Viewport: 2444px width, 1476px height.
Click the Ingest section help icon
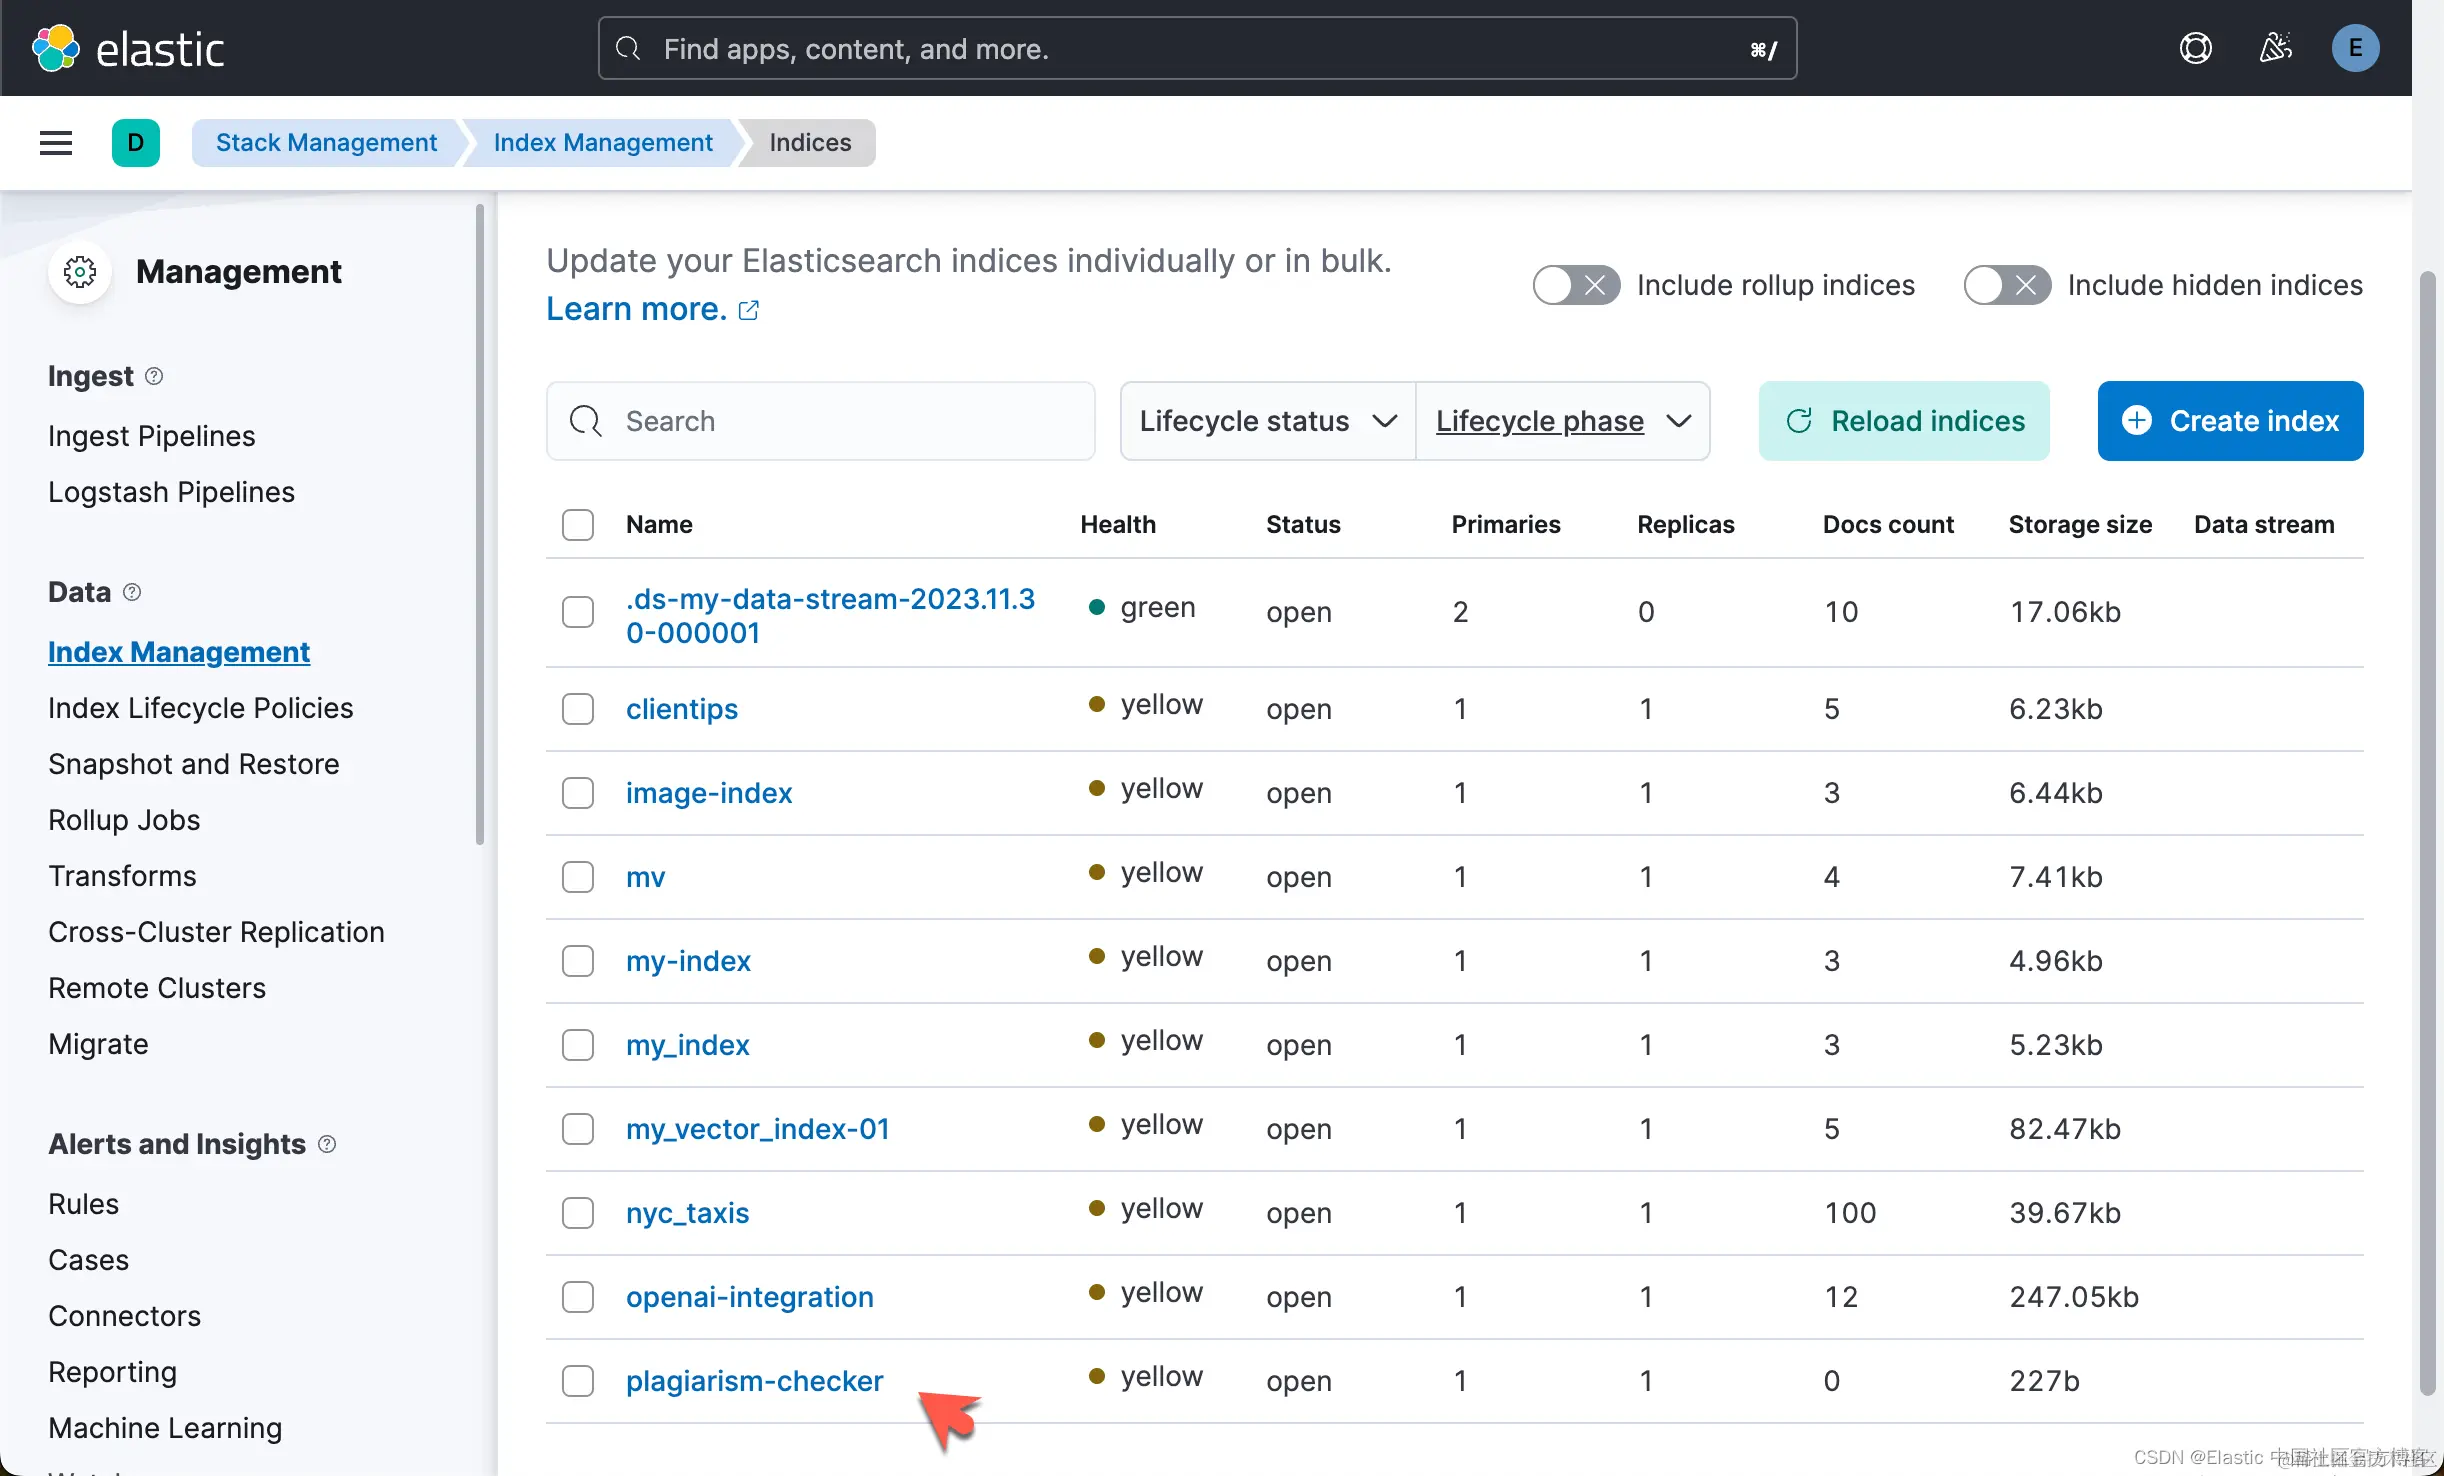click(x=154, y=376)
